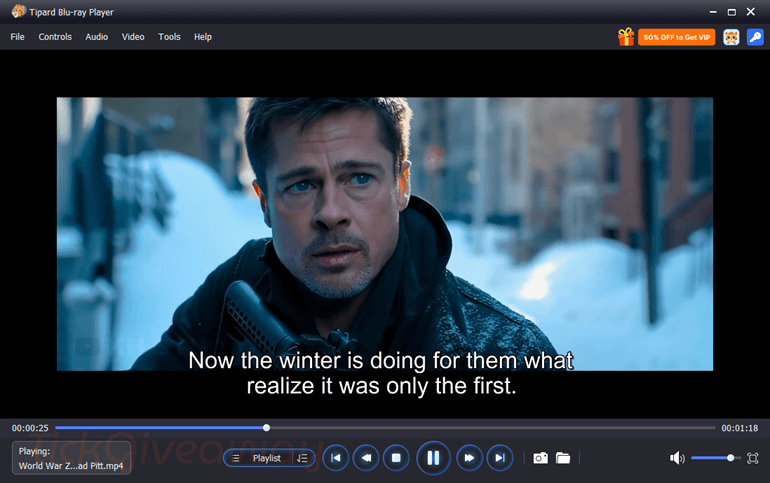Fast forward the video
The width and height of the screenshot is (770, 483).
click(469, 458)
